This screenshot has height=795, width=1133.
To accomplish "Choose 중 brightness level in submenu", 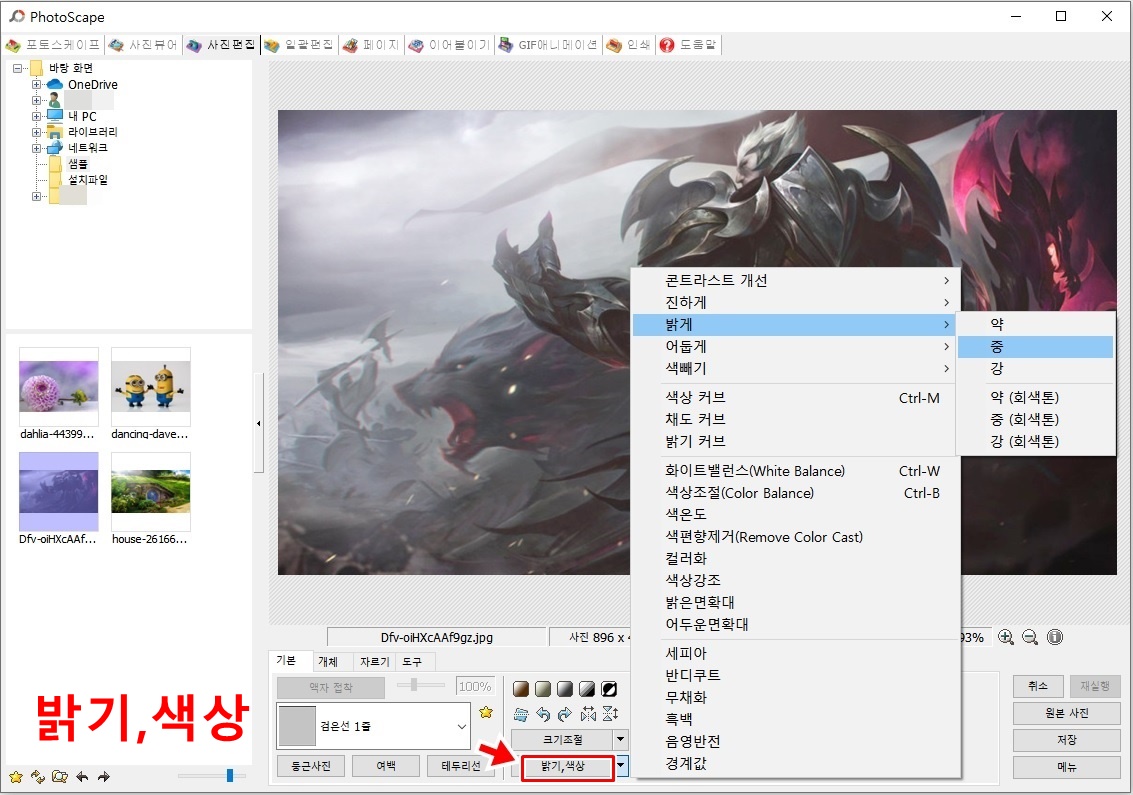I will click(1035, 347).
